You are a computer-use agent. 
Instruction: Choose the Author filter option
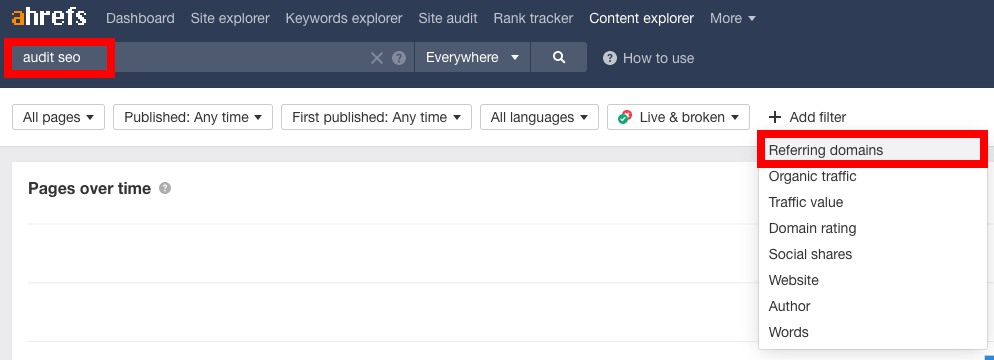click(x=873, y=306)
